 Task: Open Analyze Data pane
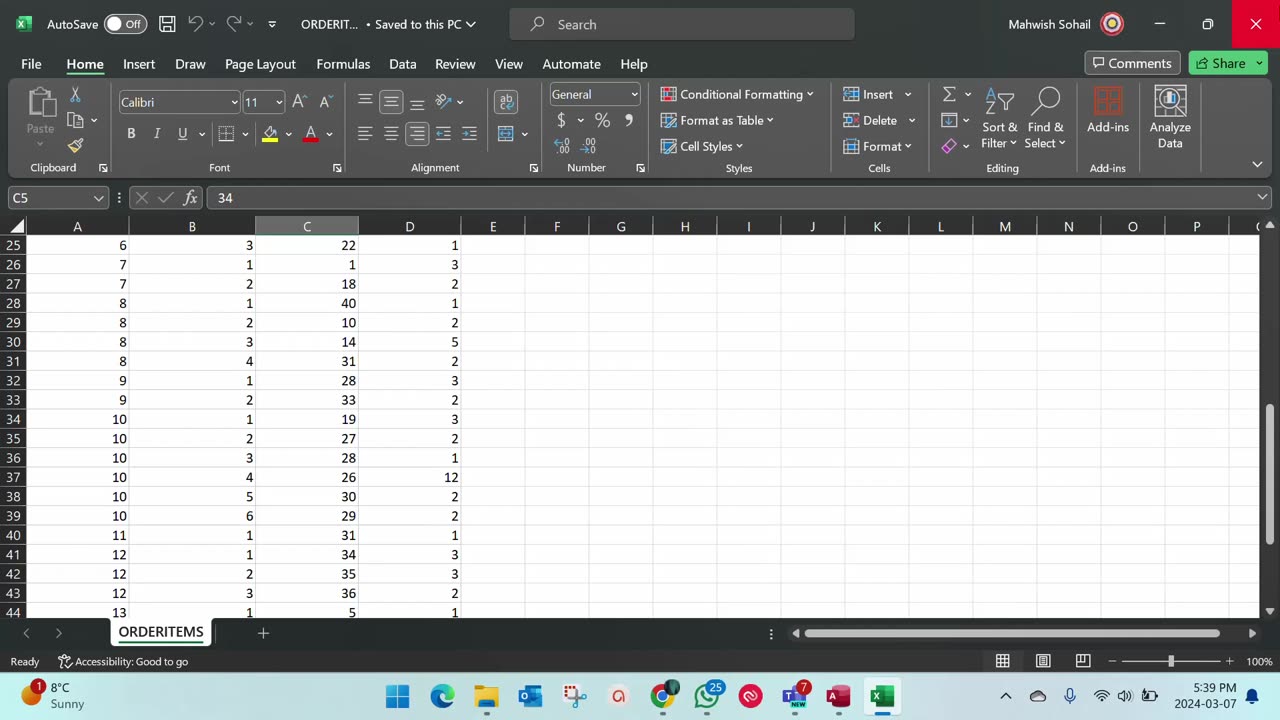pyautogui.click(x=1170, y=118)
